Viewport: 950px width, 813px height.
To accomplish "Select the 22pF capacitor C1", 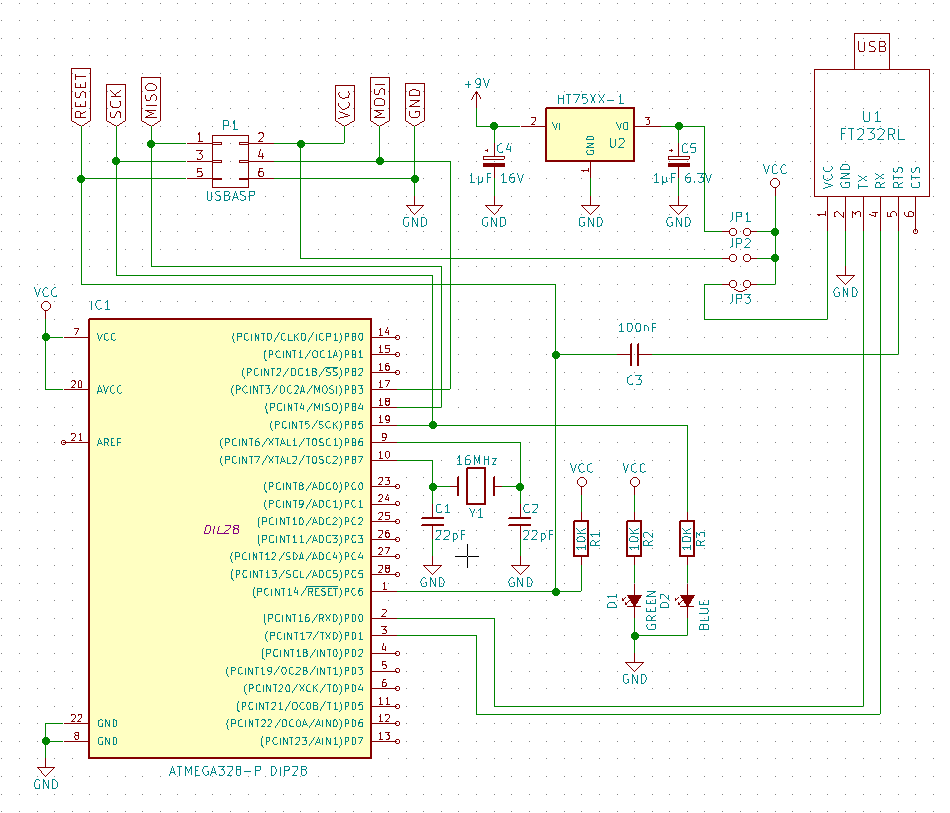I will pyautogui.click(x=435, y=520).
